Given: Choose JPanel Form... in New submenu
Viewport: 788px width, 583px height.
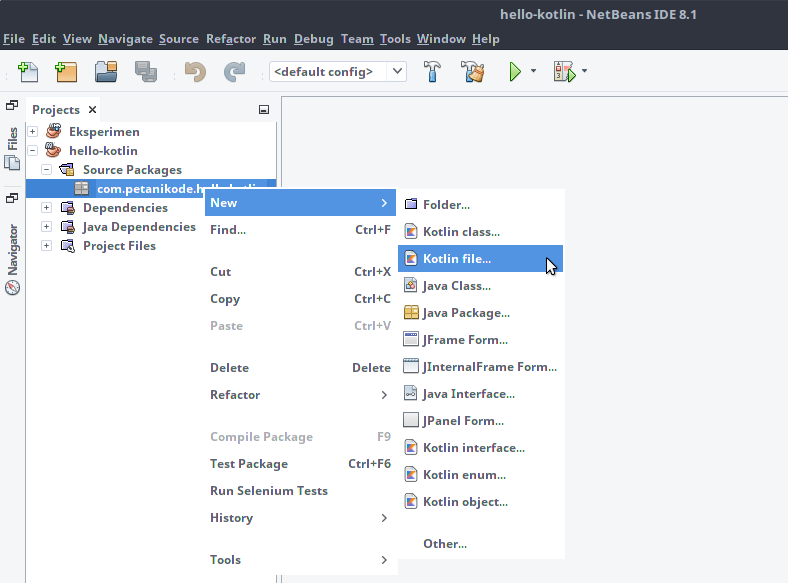Looking at the screenshot, I should pyautogui.click(x=480, y=421).
